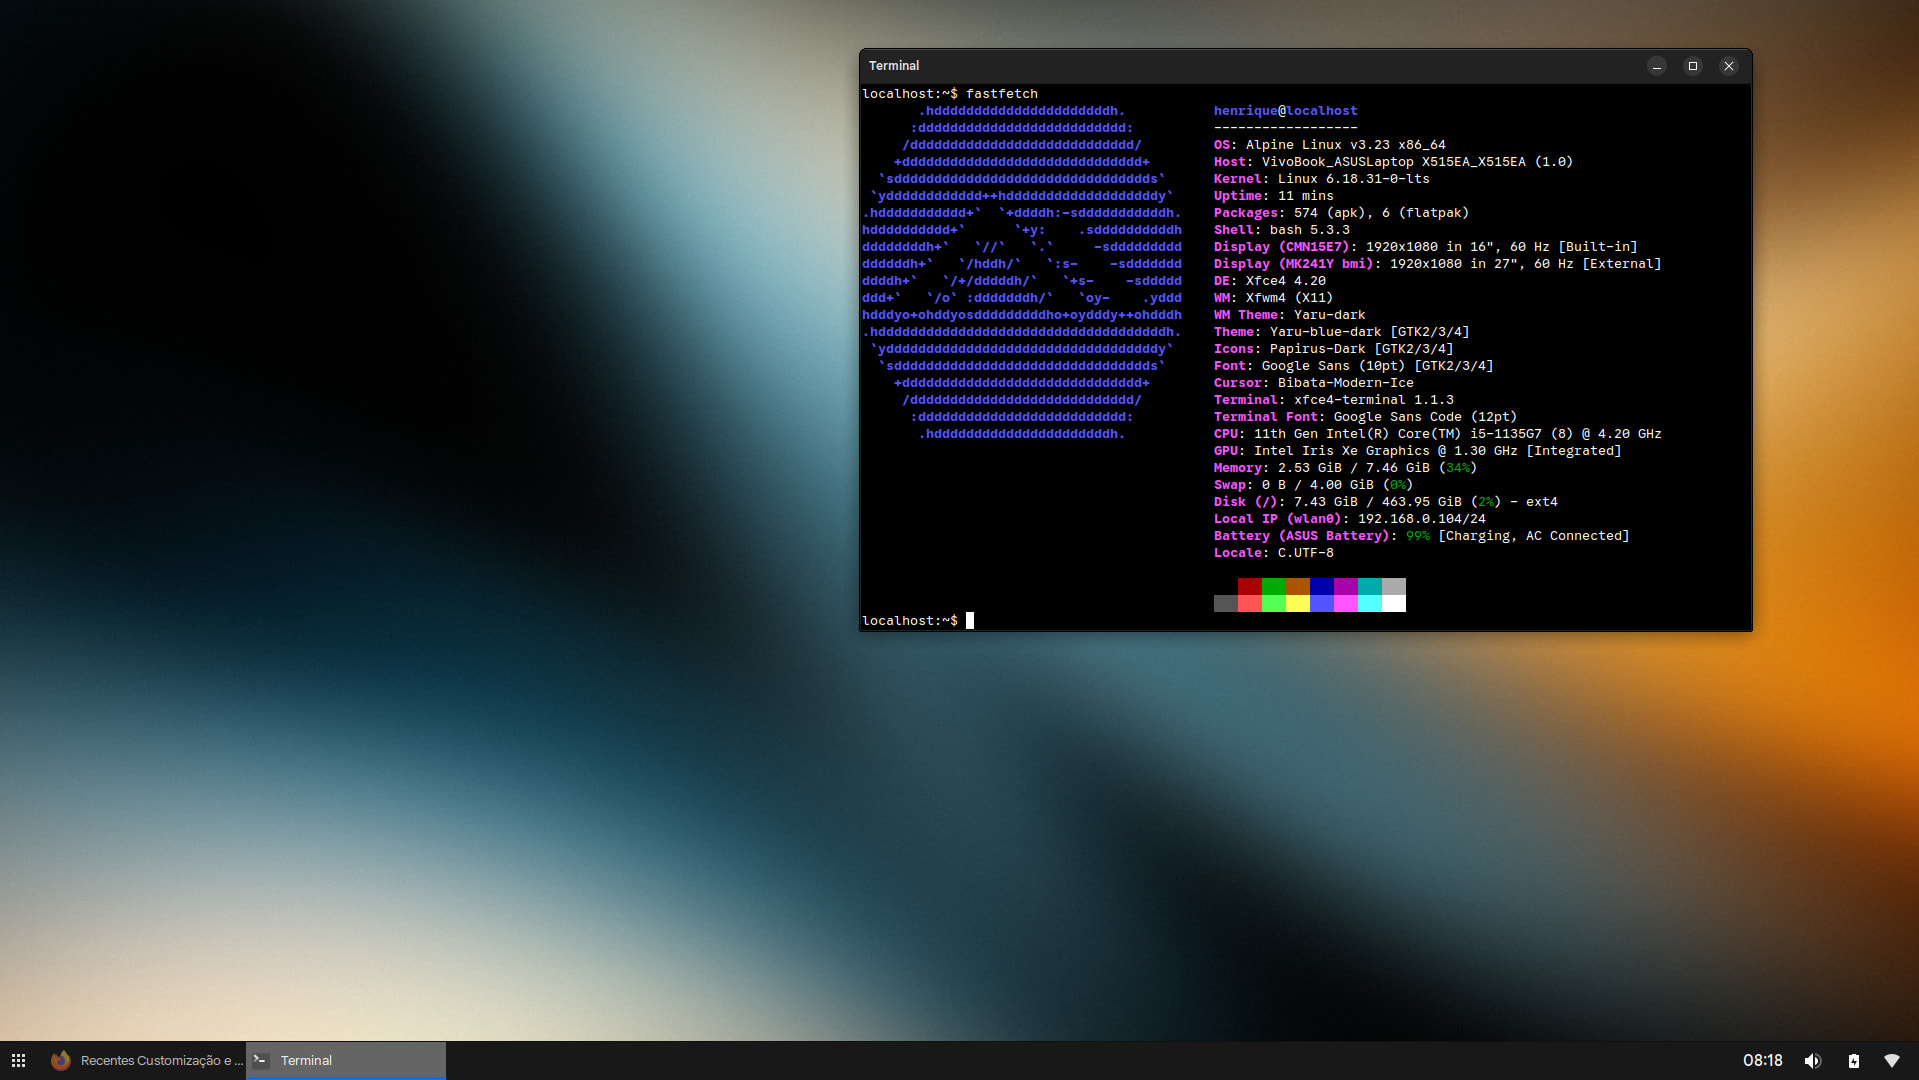Open the clock showing 08:18

[1762, 1061]
